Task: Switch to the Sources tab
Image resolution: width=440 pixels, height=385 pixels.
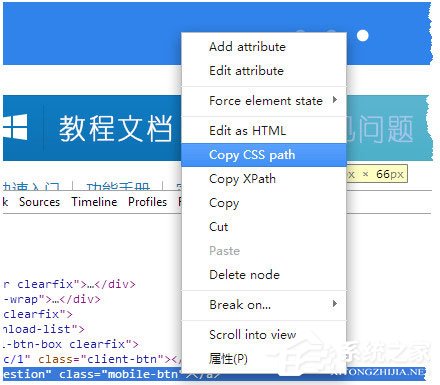Action: (x=40, y=202)
